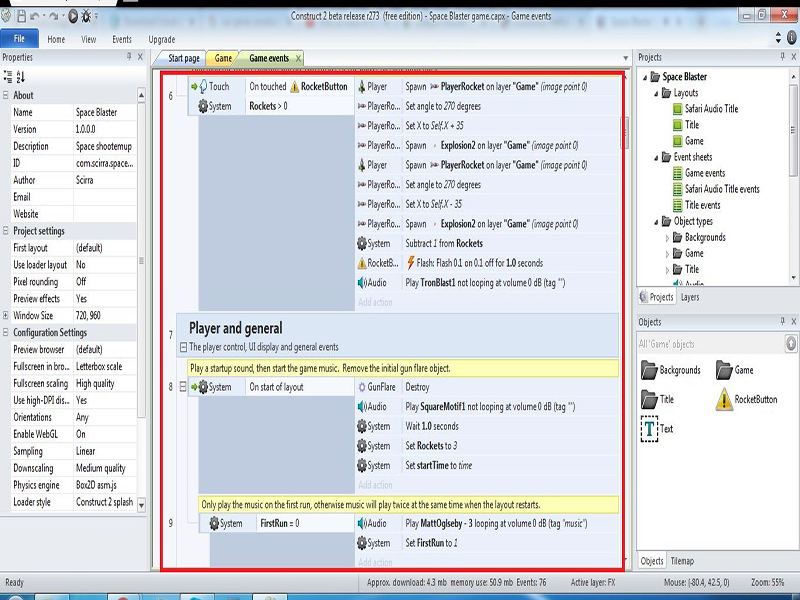Close the Projects panel
Viewport: 800px width, 600px height.
794,57
